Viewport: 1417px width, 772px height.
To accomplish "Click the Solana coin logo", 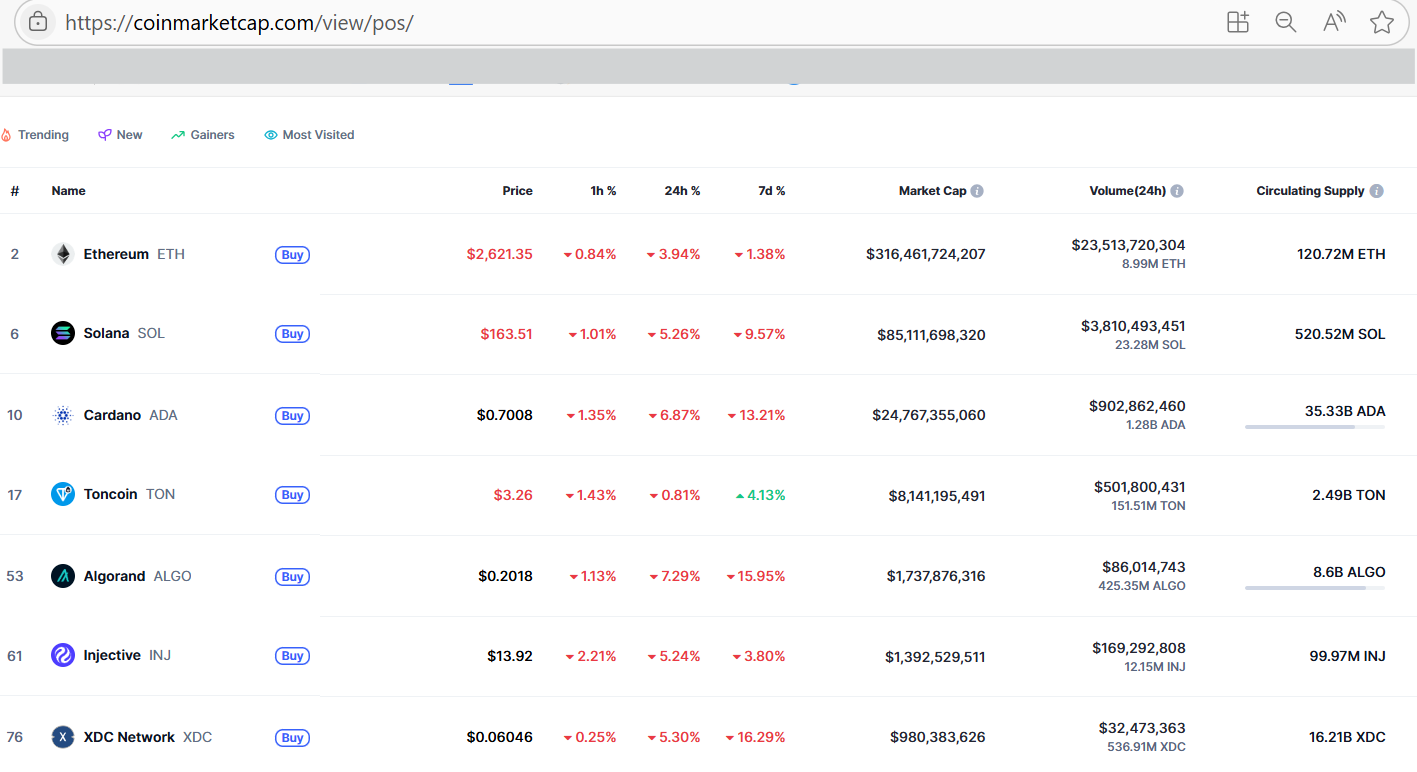I will (63, 333).
